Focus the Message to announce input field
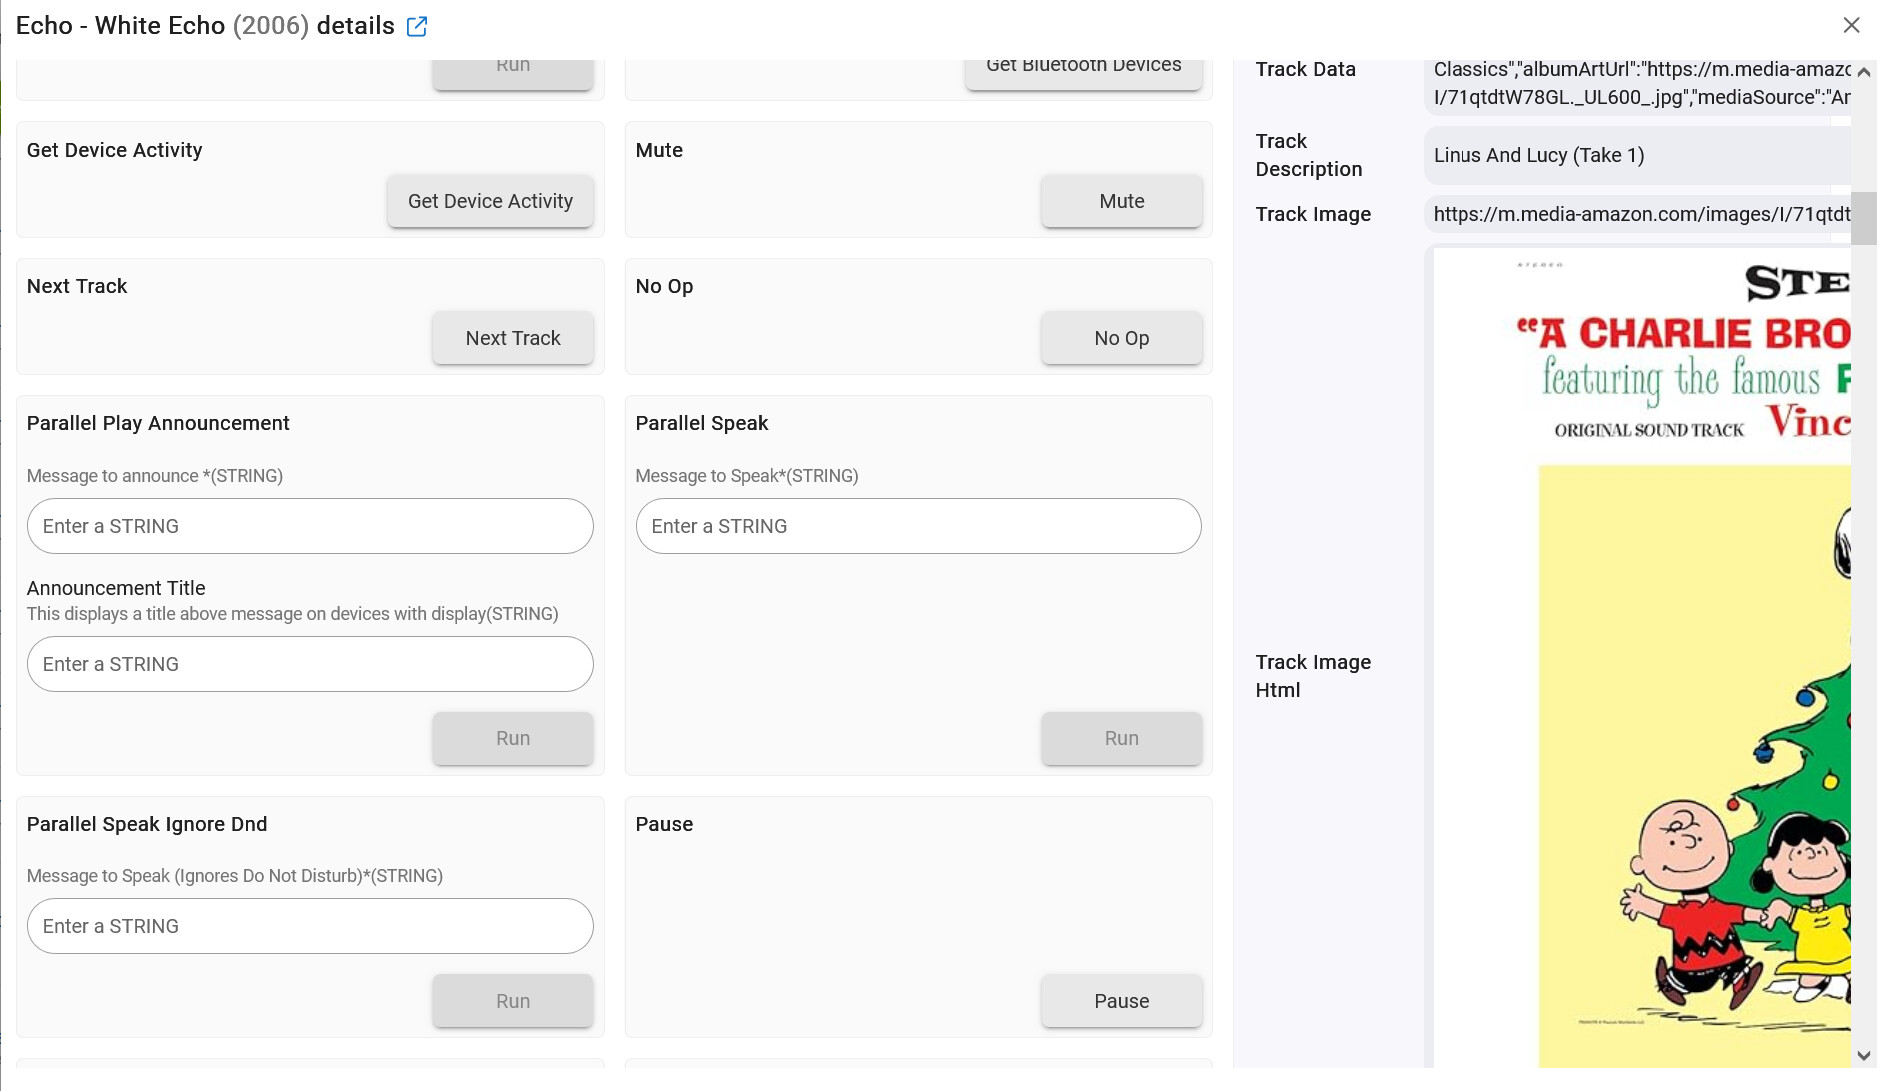 pos(310,526)
